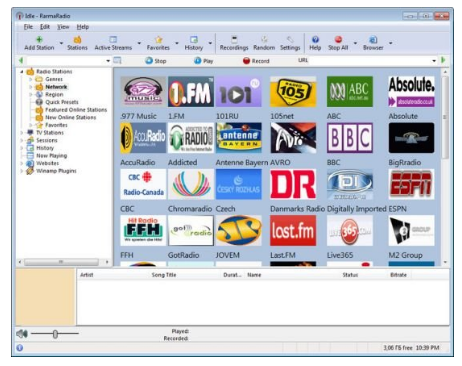Click the small window icon beside the combo box
462x366 pixels.
click(x=117, y=60)
